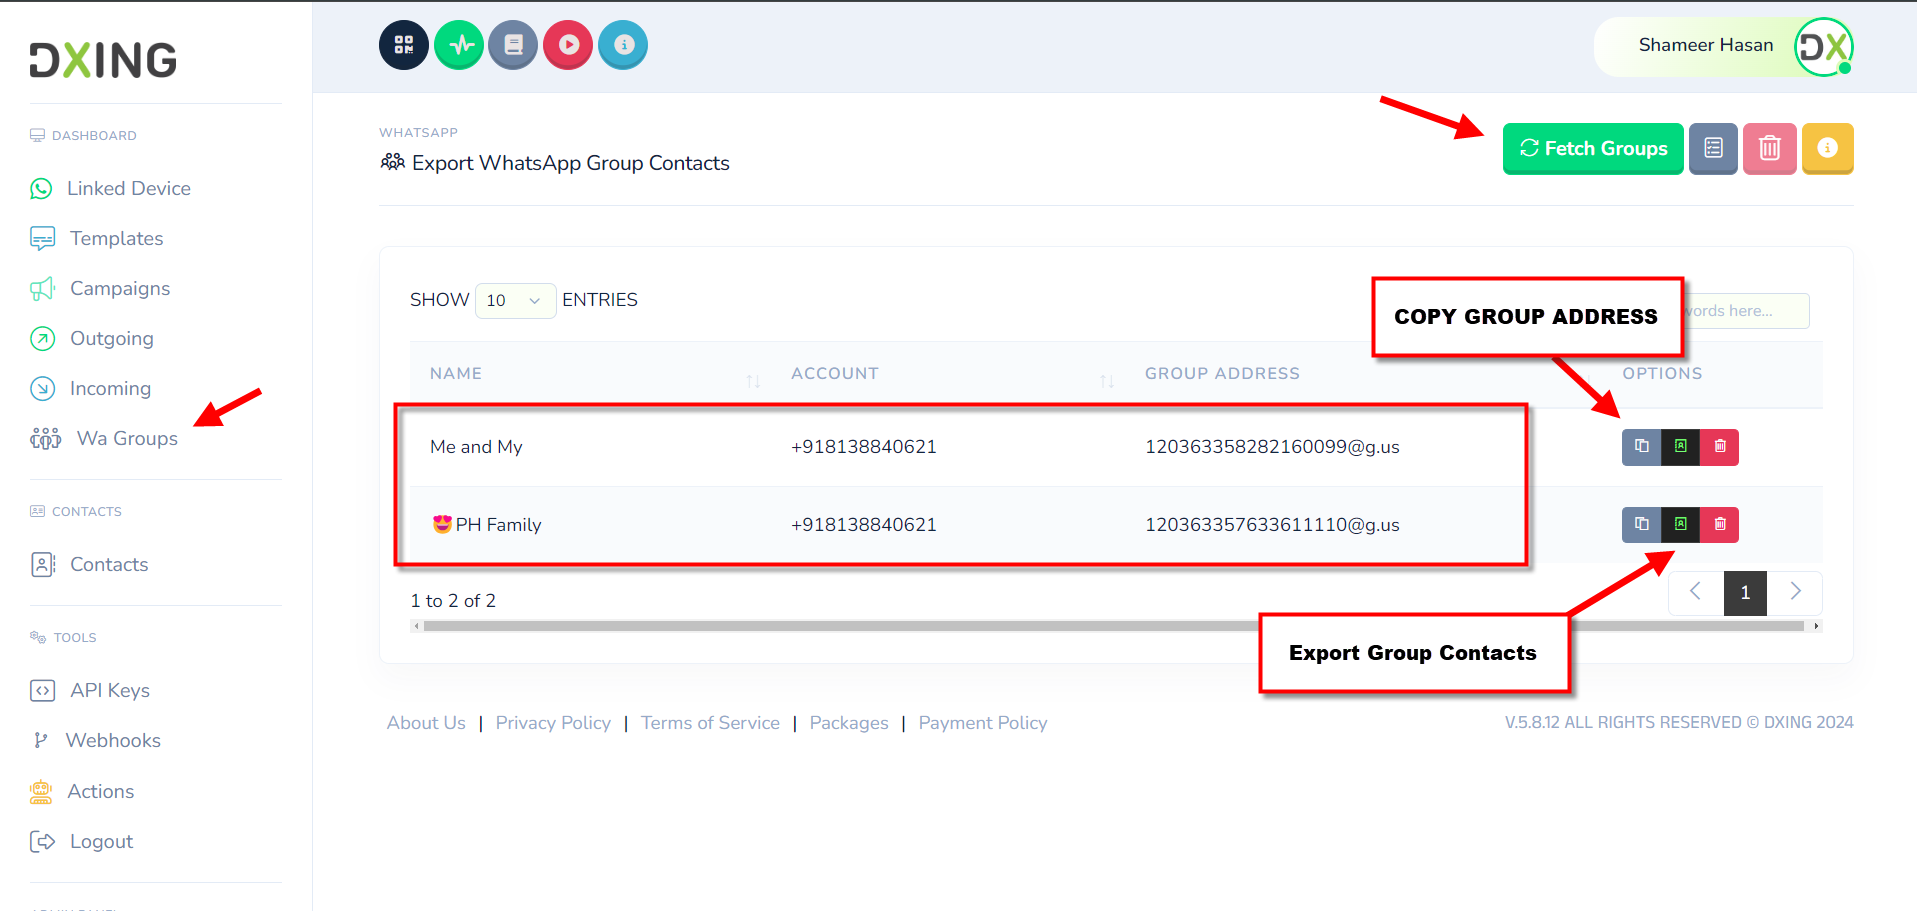Click group address 120363357633611110@g.us

click(1272, 525)
